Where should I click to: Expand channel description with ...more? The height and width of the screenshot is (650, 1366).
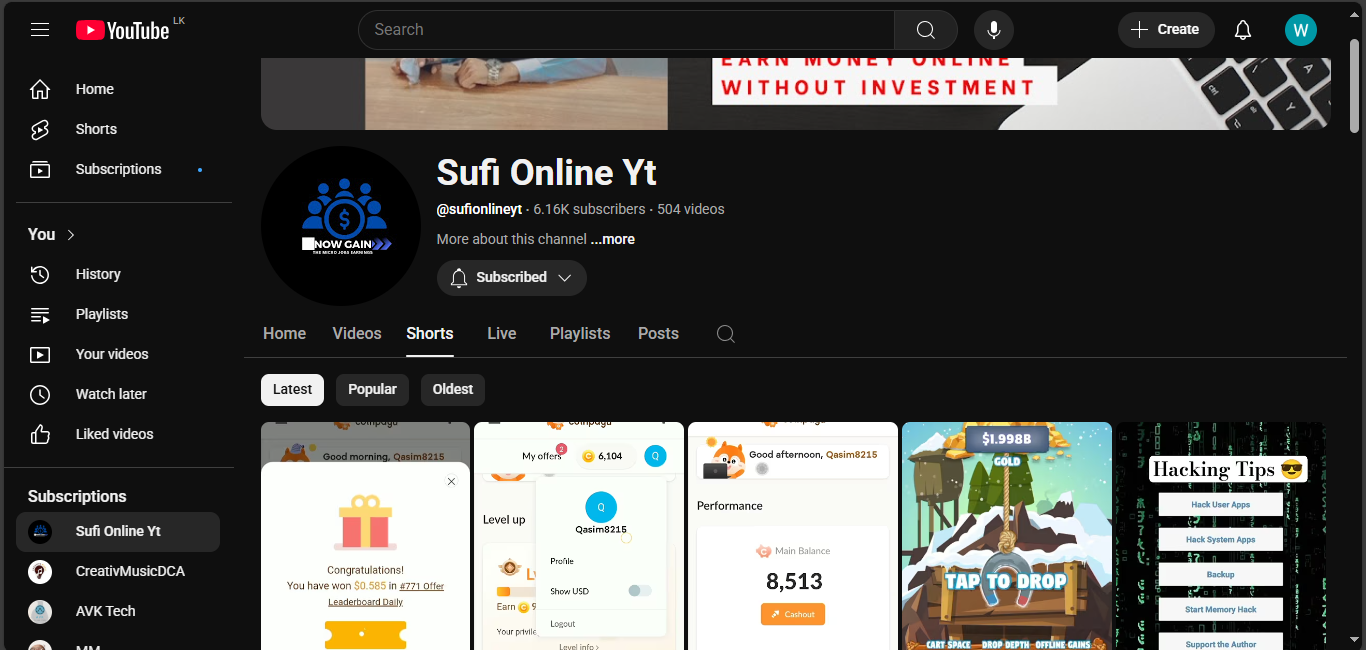tap(612, 239)
